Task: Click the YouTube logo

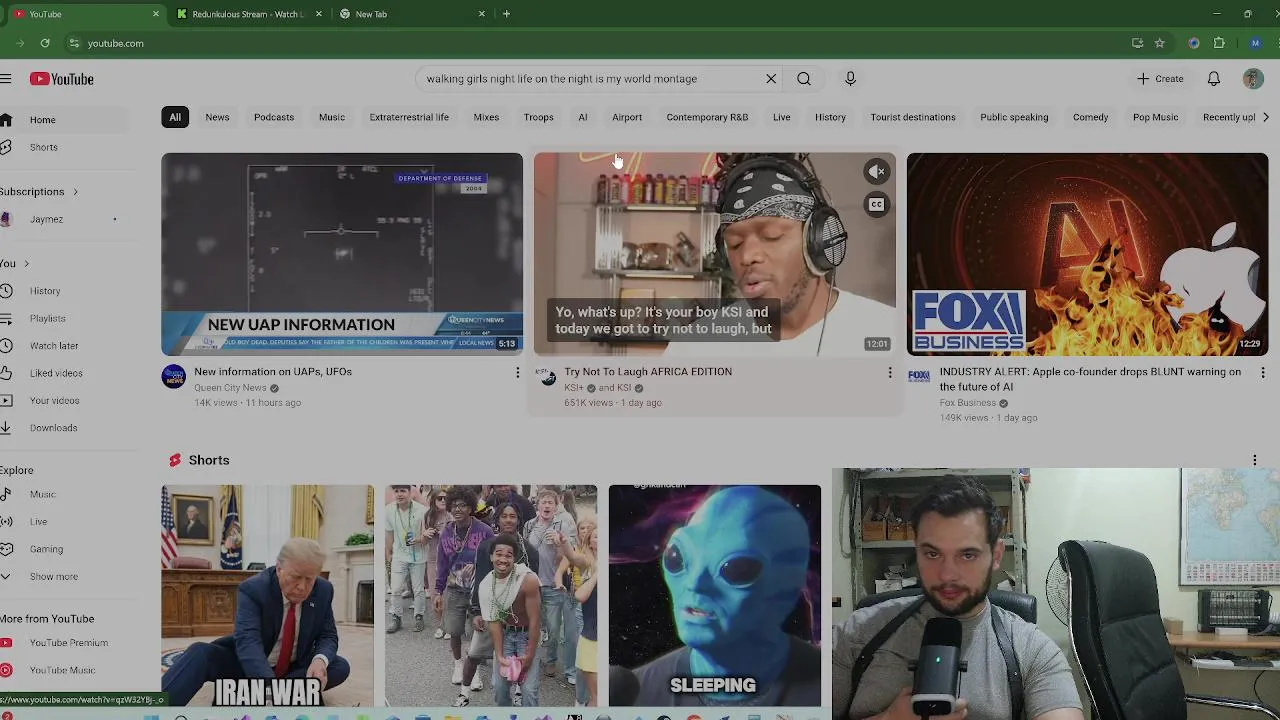Action: tap(61, 79)
